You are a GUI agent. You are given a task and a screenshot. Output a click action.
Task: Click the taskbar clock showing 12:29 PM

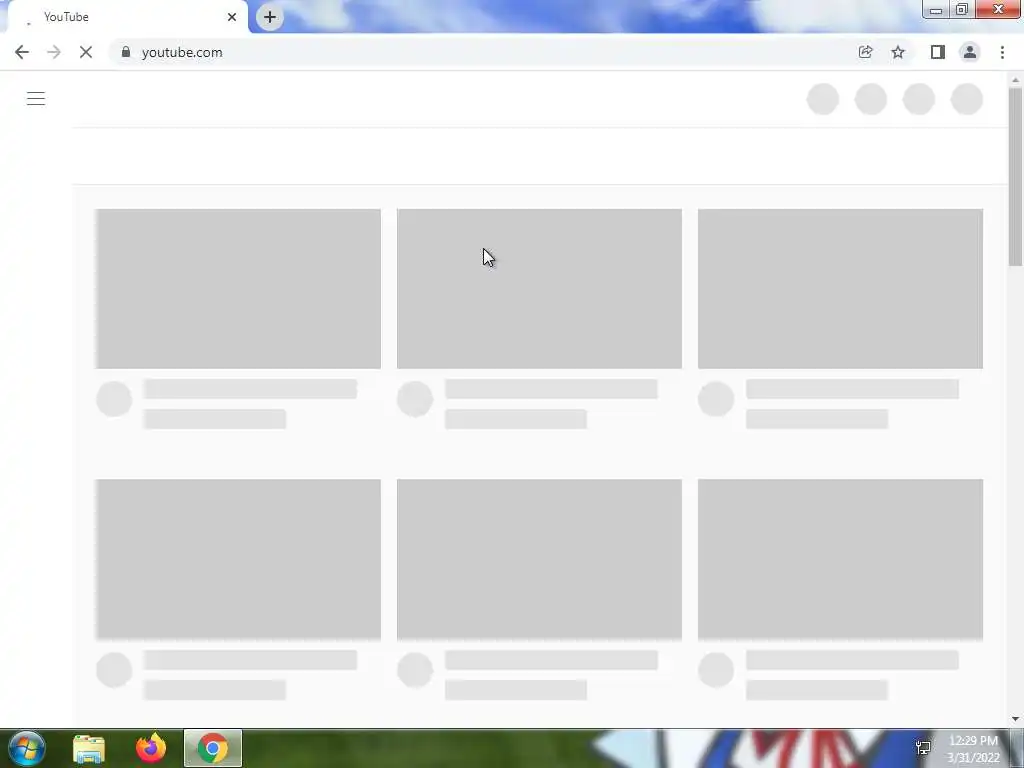click(973, 749)
